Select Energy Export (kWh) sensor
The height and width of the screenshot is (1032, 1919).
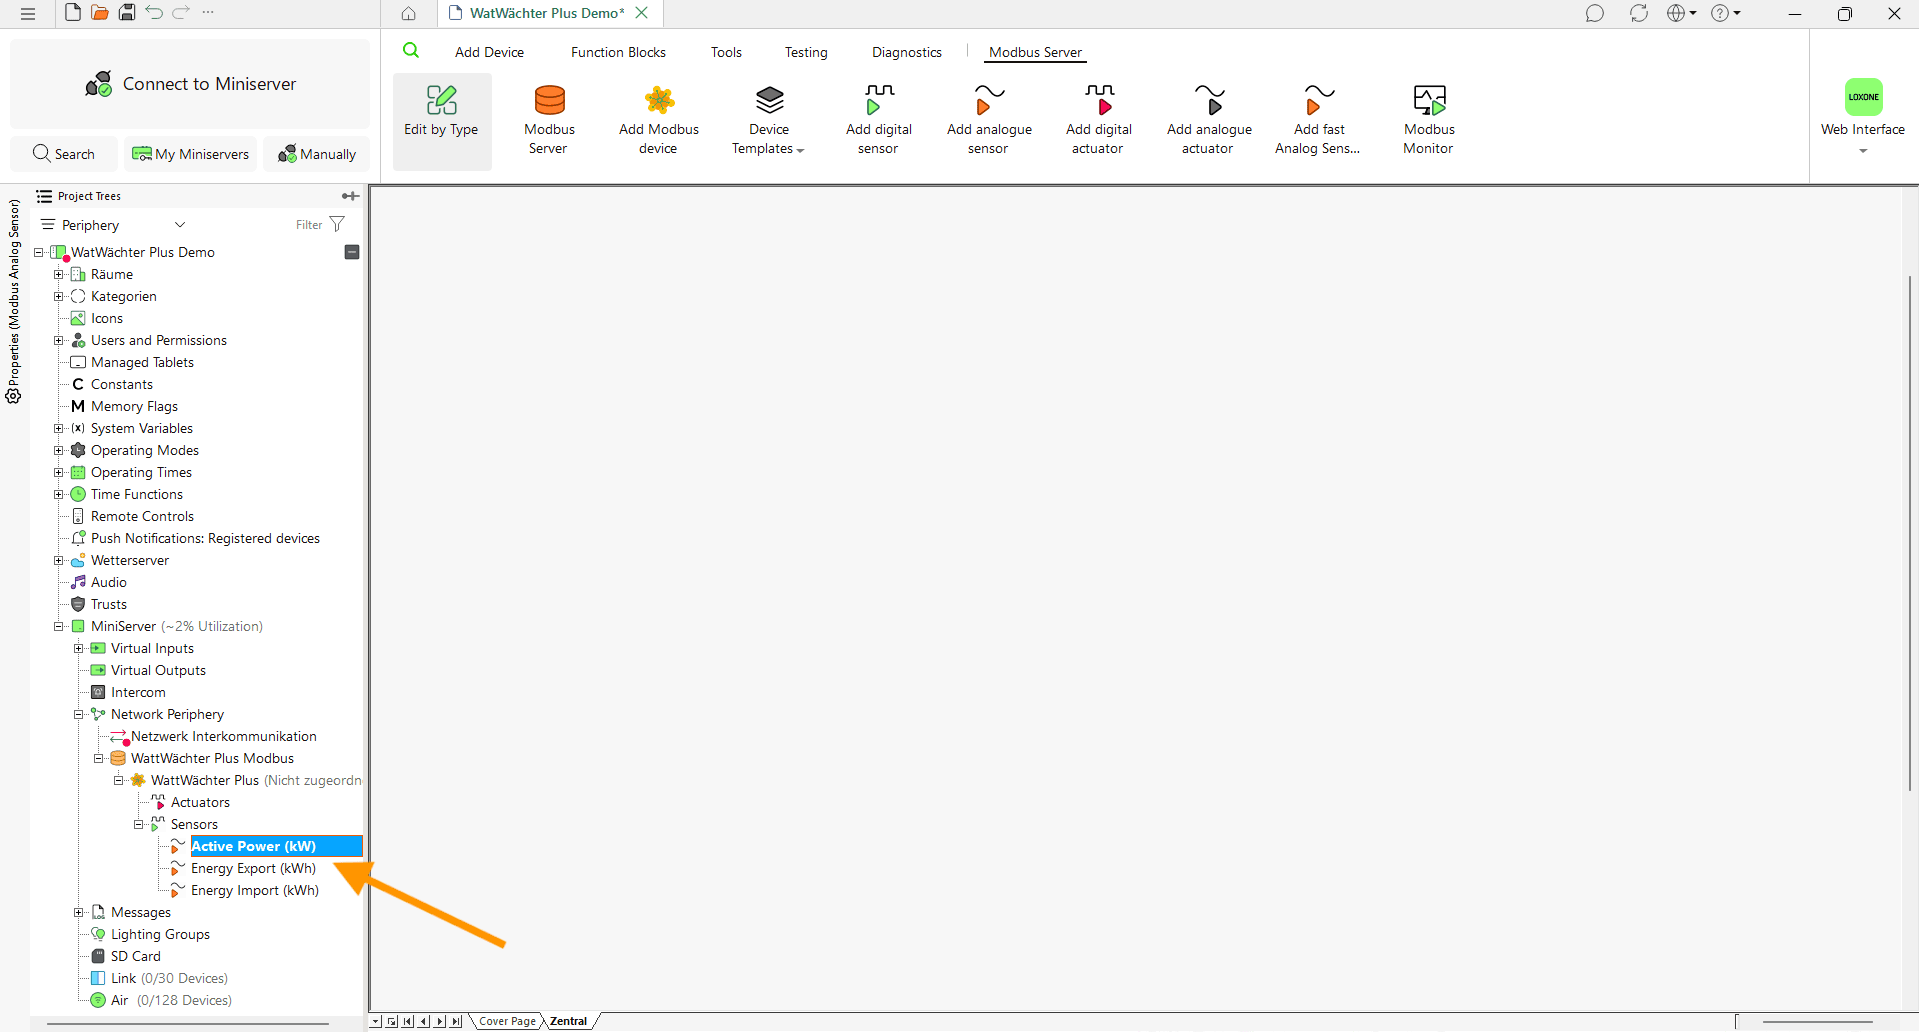click(253, 868)
